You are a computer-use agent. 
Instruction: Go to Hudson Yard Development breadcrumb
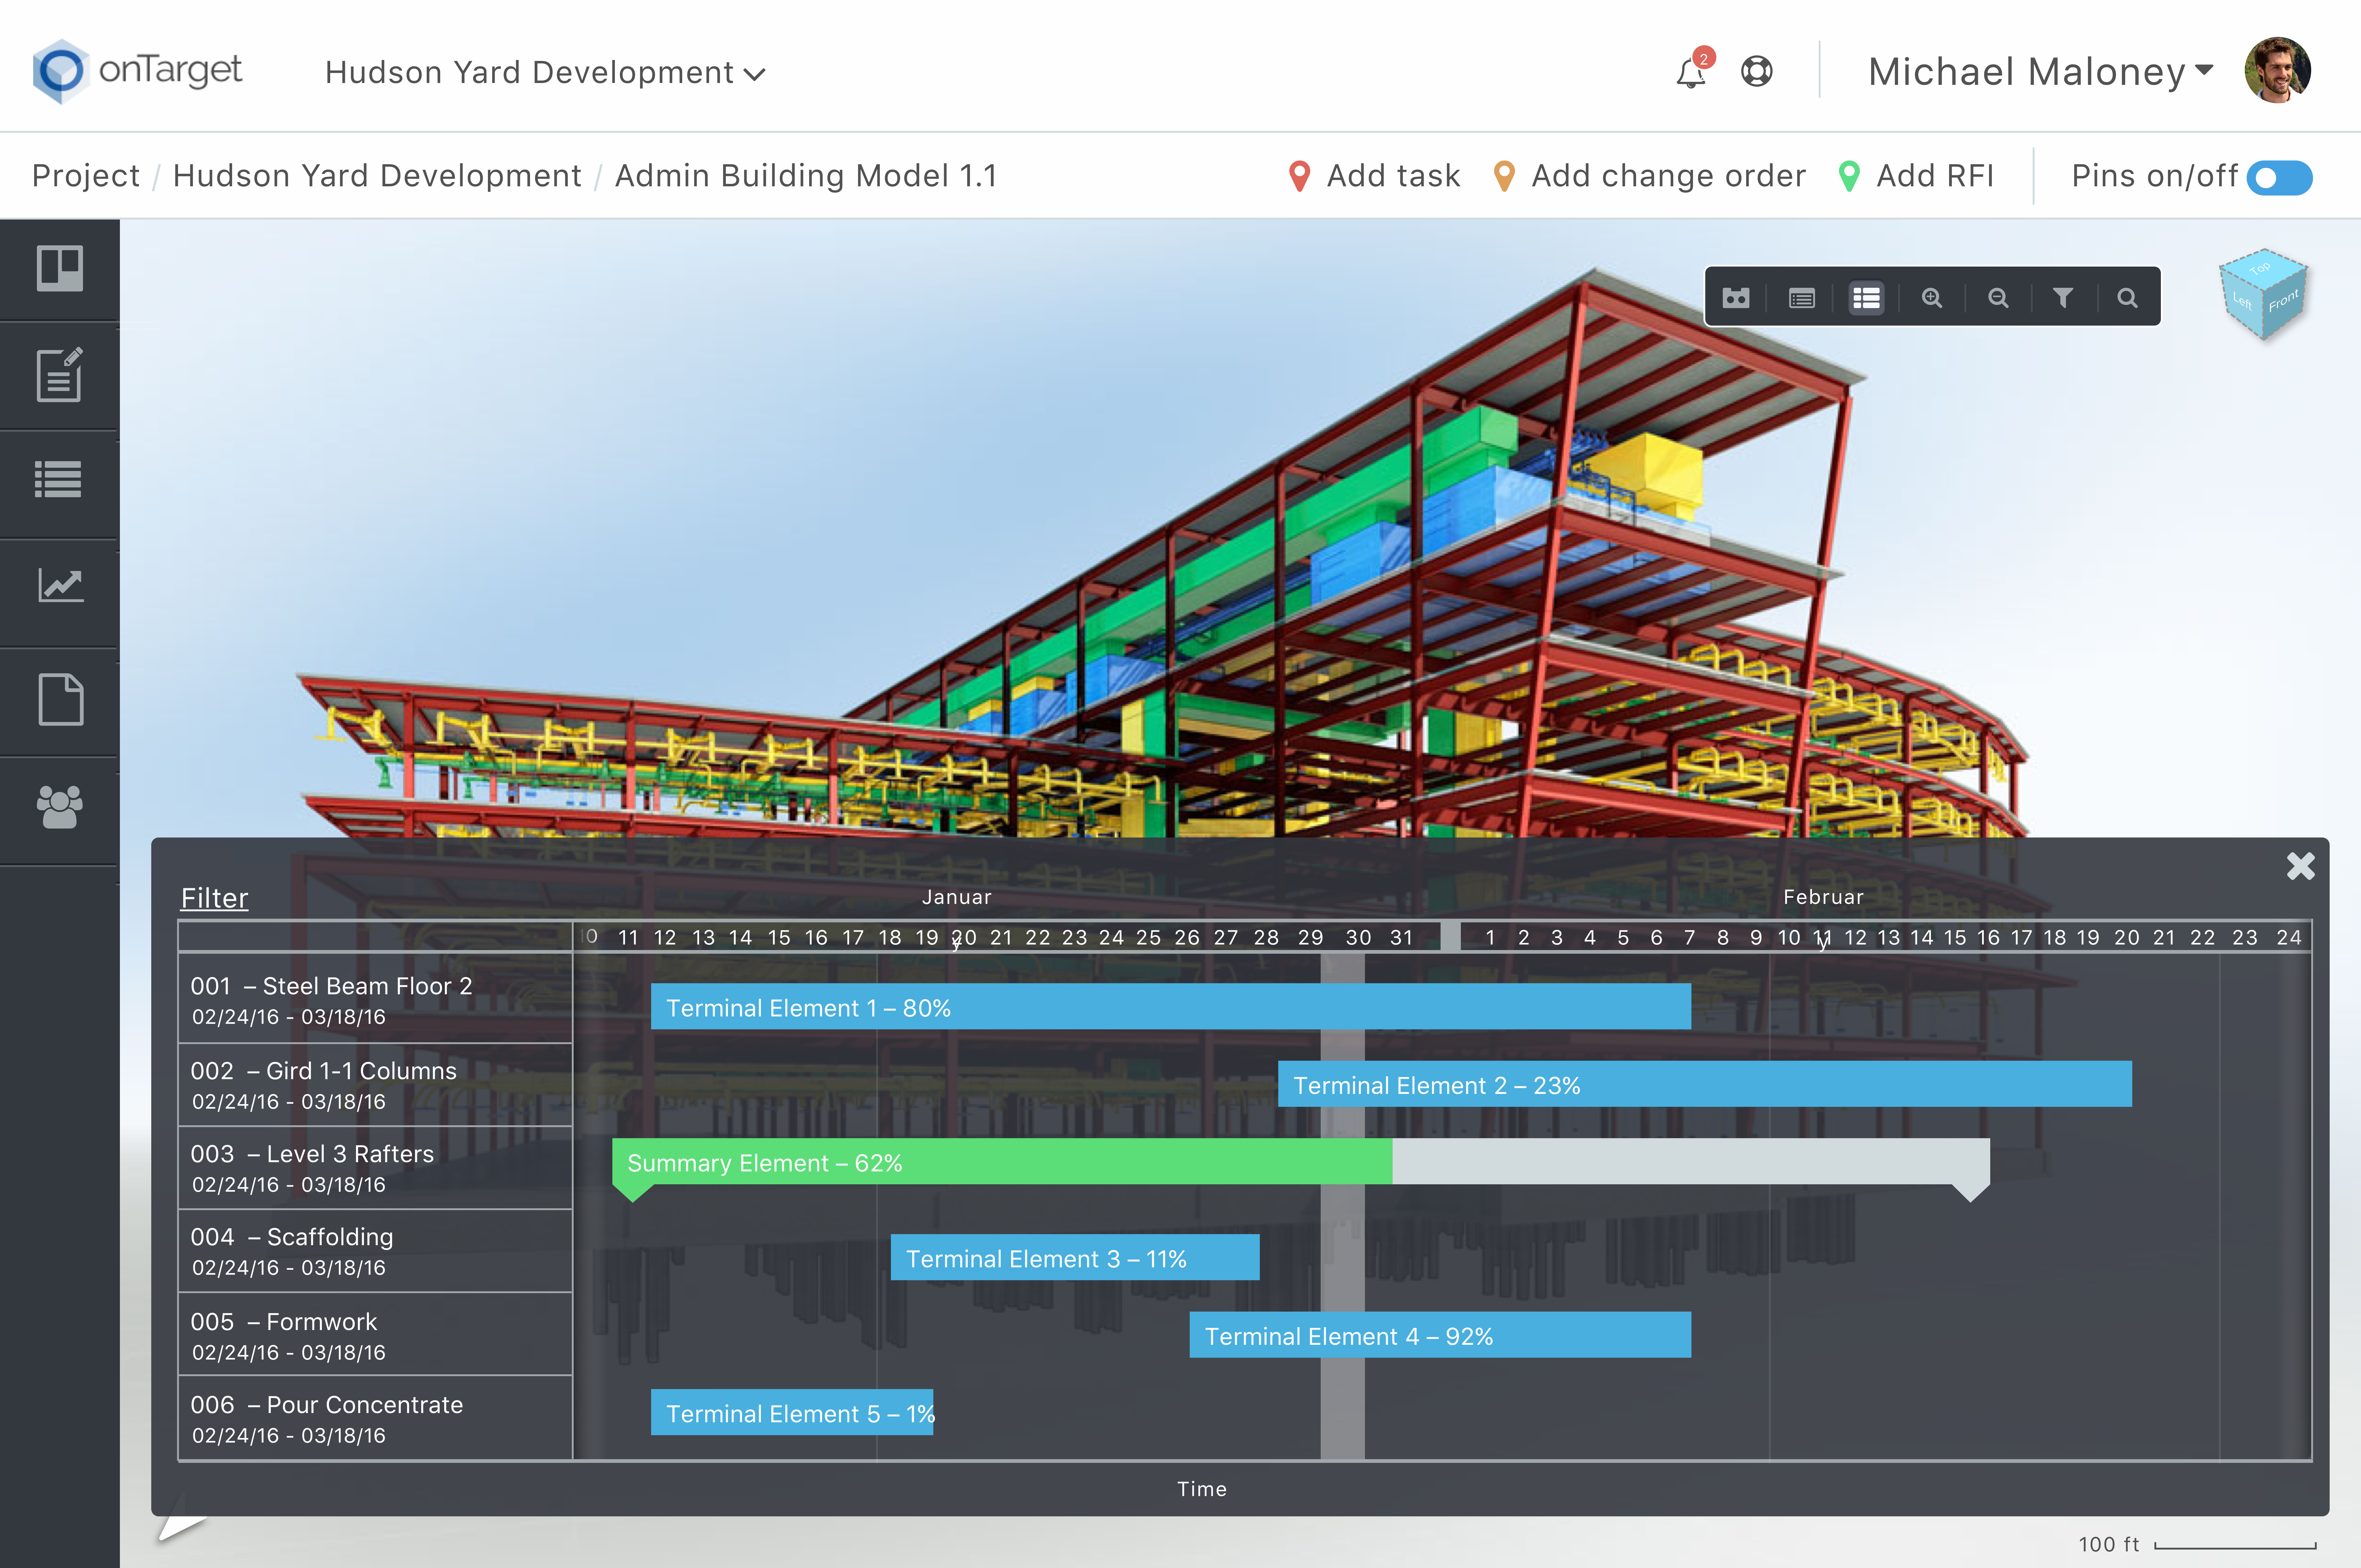point(377,176)
